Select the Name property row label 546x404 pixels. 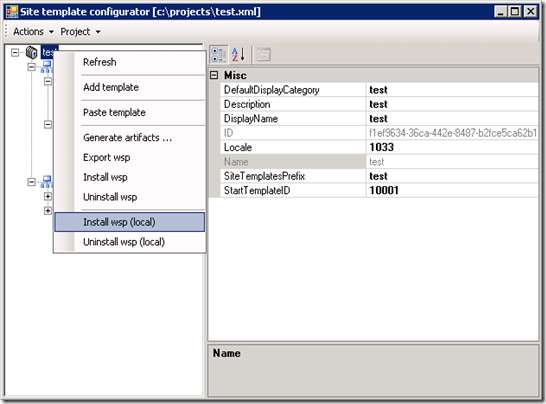(x=293, y=162)
